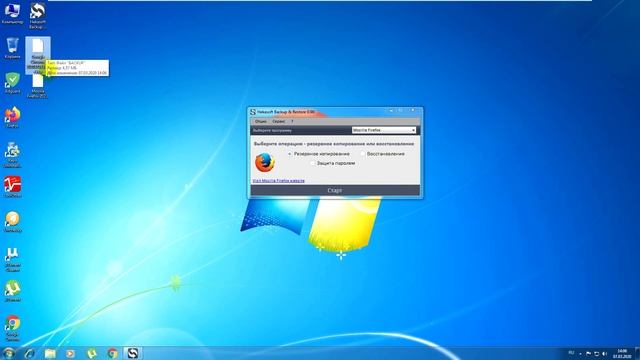Launch Firefox from the desktop shortcut

pyautogui.click(x=12, y=118)
